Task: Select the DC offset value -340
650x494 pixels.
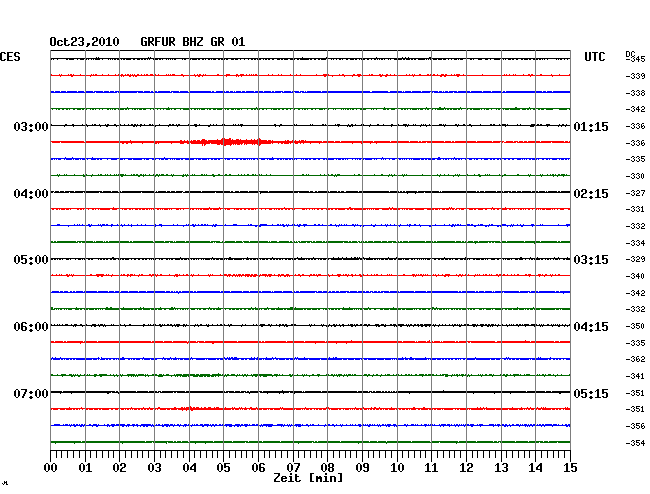Action: click(x=635, y=276)
